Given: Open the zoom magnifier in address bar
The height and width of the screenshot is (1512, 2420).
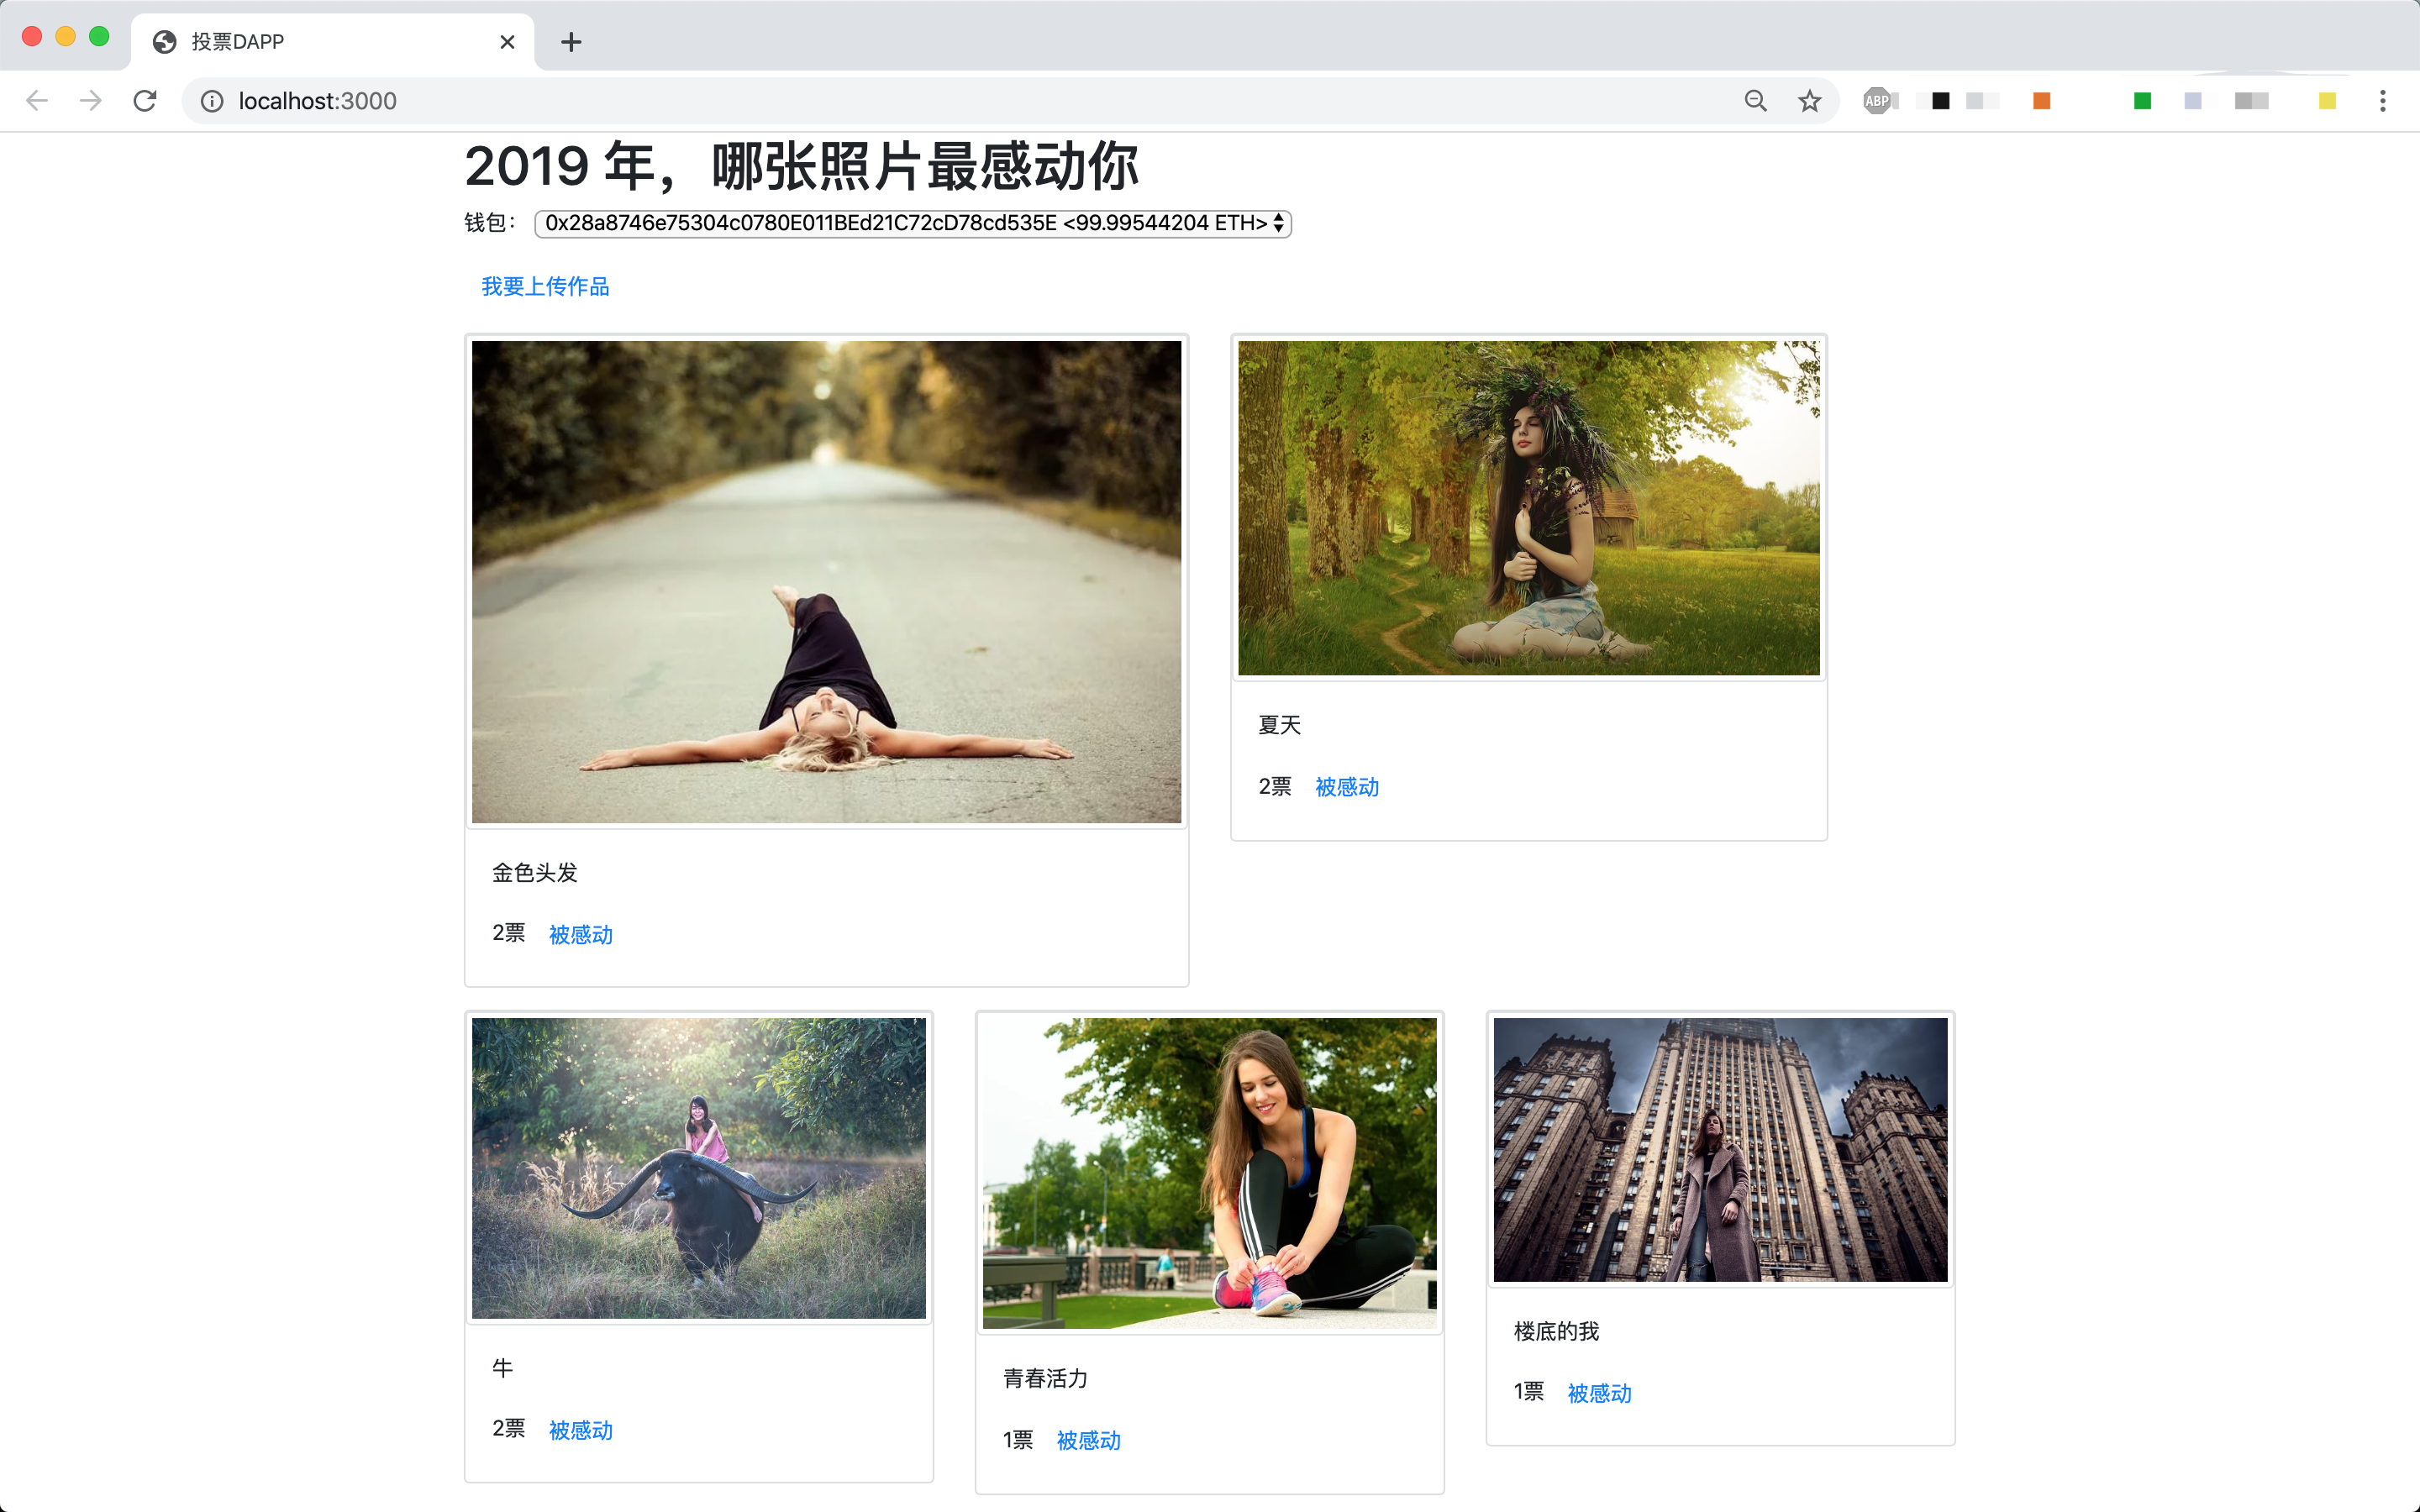Looking at the screenshot, I should pos(1755,101).
